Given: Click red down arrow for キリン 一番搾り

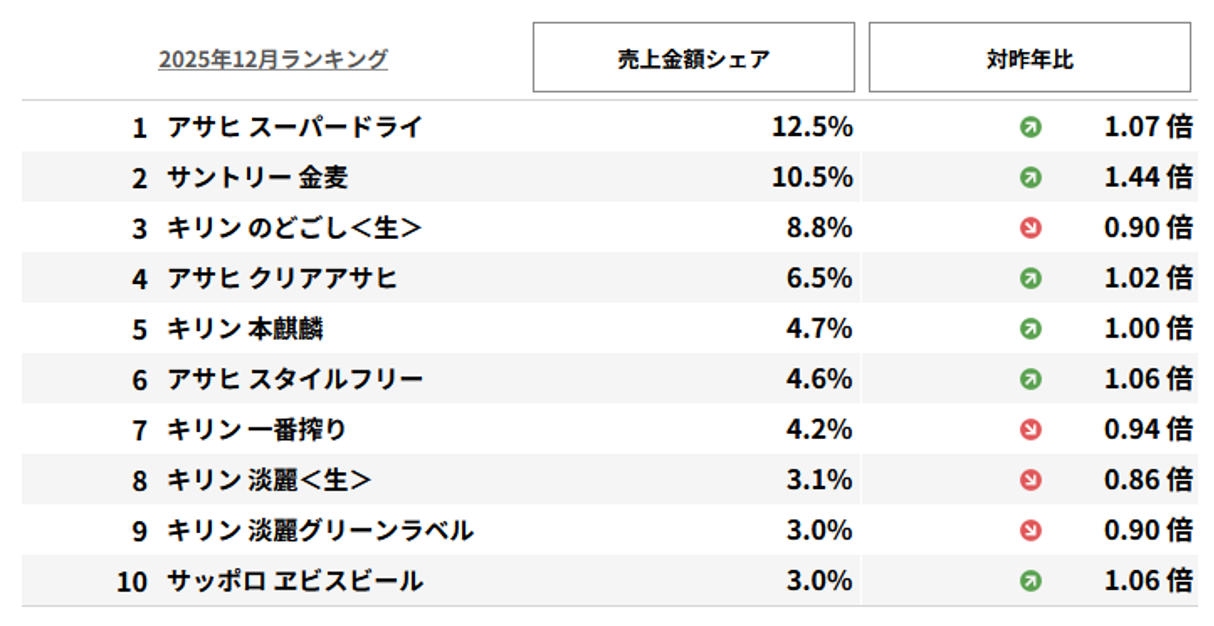Looking at the screenshot, I should 1030,429.
